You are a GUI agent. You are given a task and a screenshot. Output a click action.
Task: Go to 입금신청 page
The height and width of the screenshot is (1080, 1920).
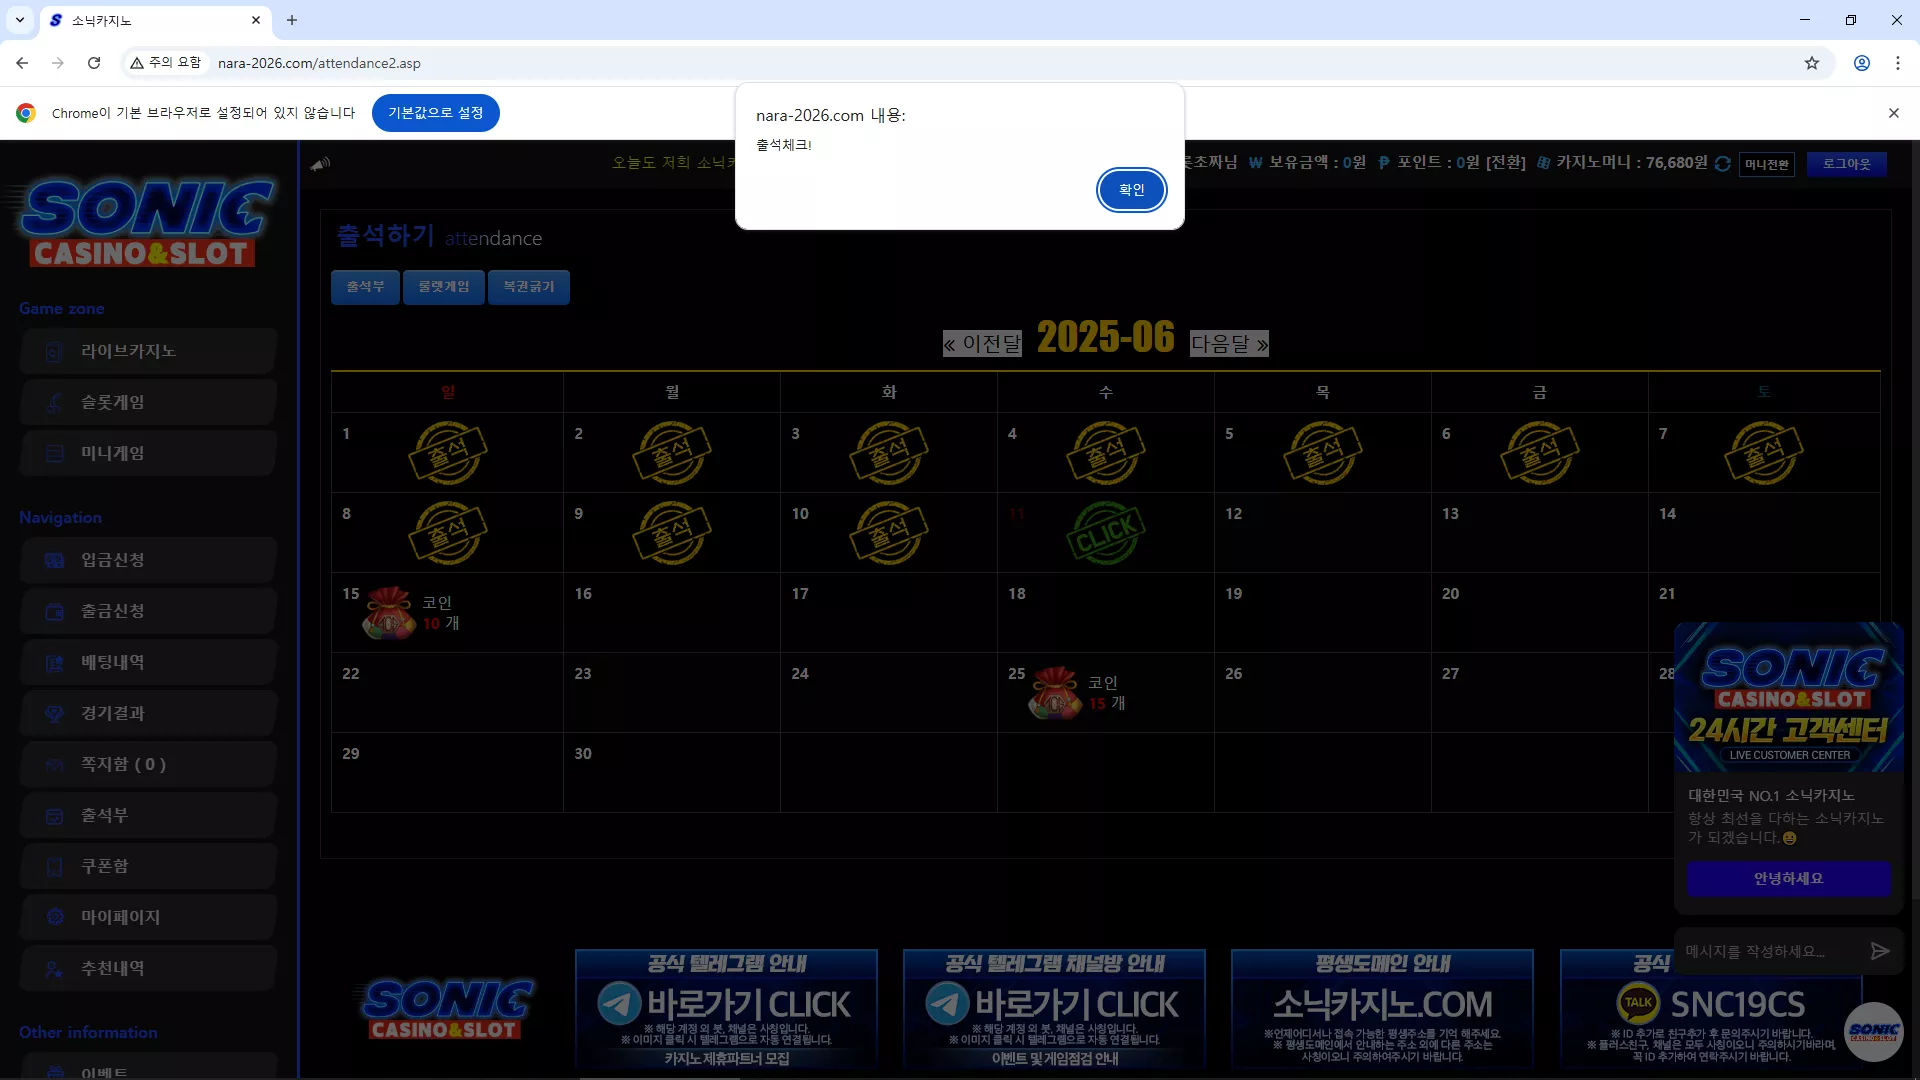click(148, 560)
